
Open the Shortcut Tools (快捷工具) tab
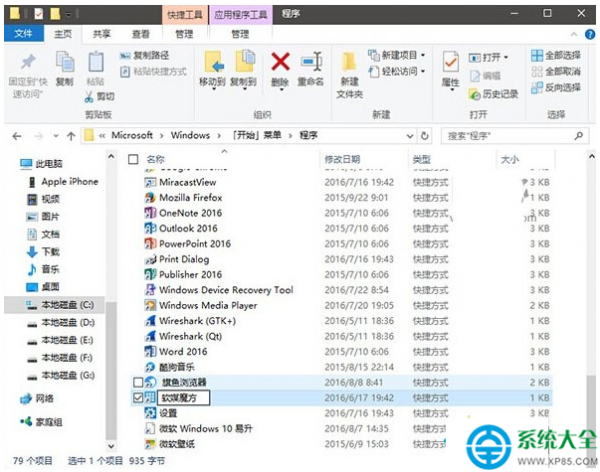click(x=185, y=15)
